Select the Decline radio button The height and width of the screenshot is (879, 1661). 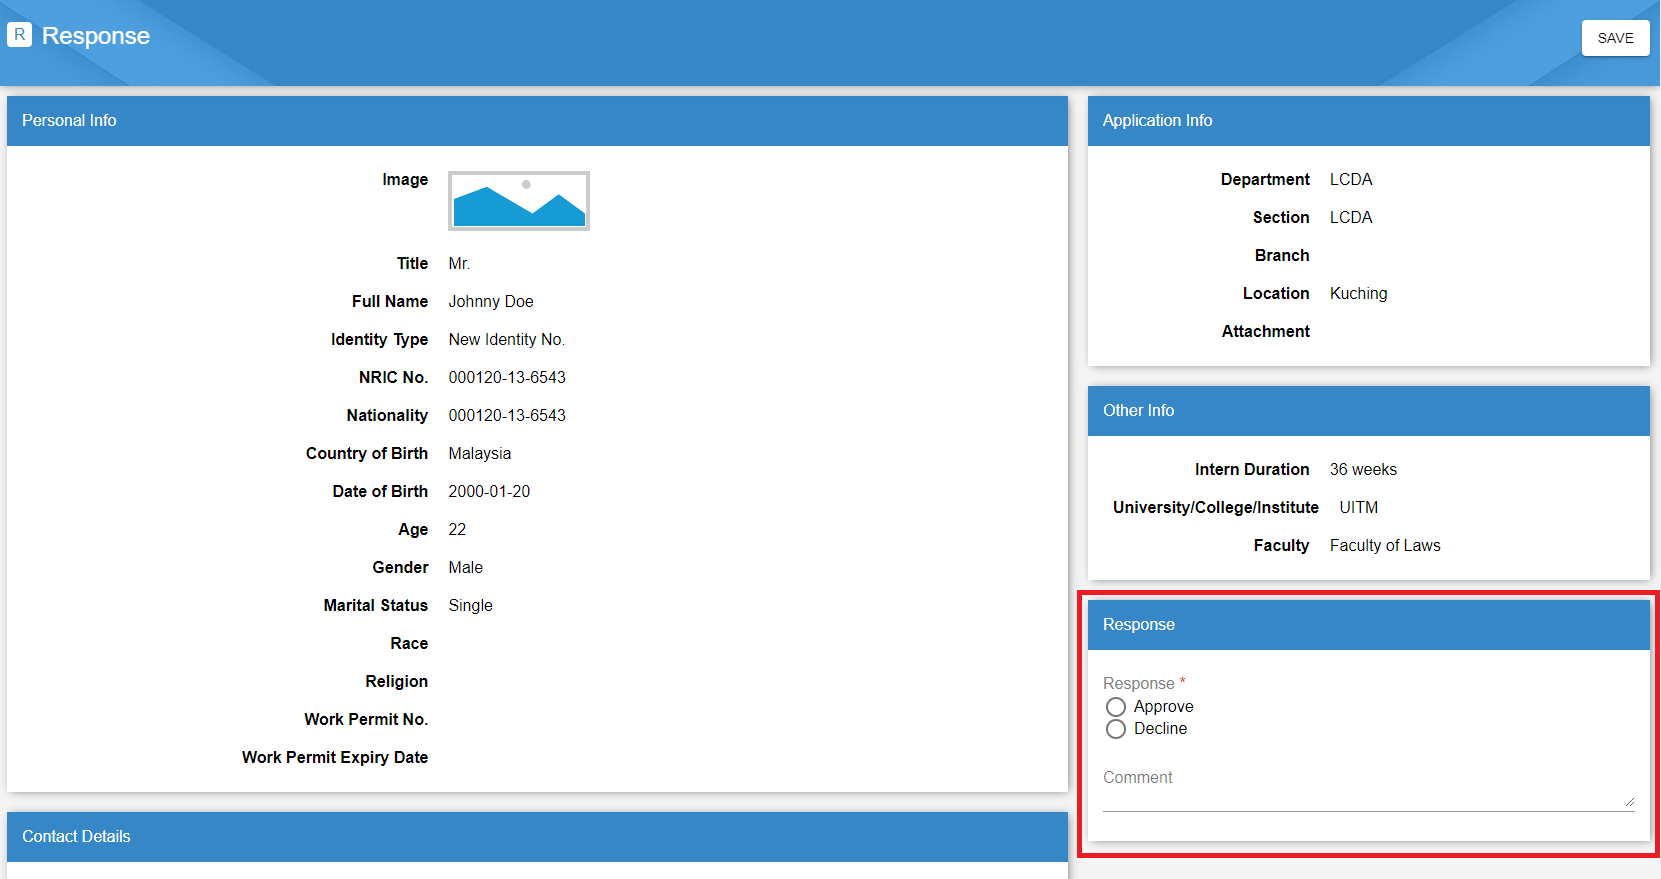(x=1116, y=729)
